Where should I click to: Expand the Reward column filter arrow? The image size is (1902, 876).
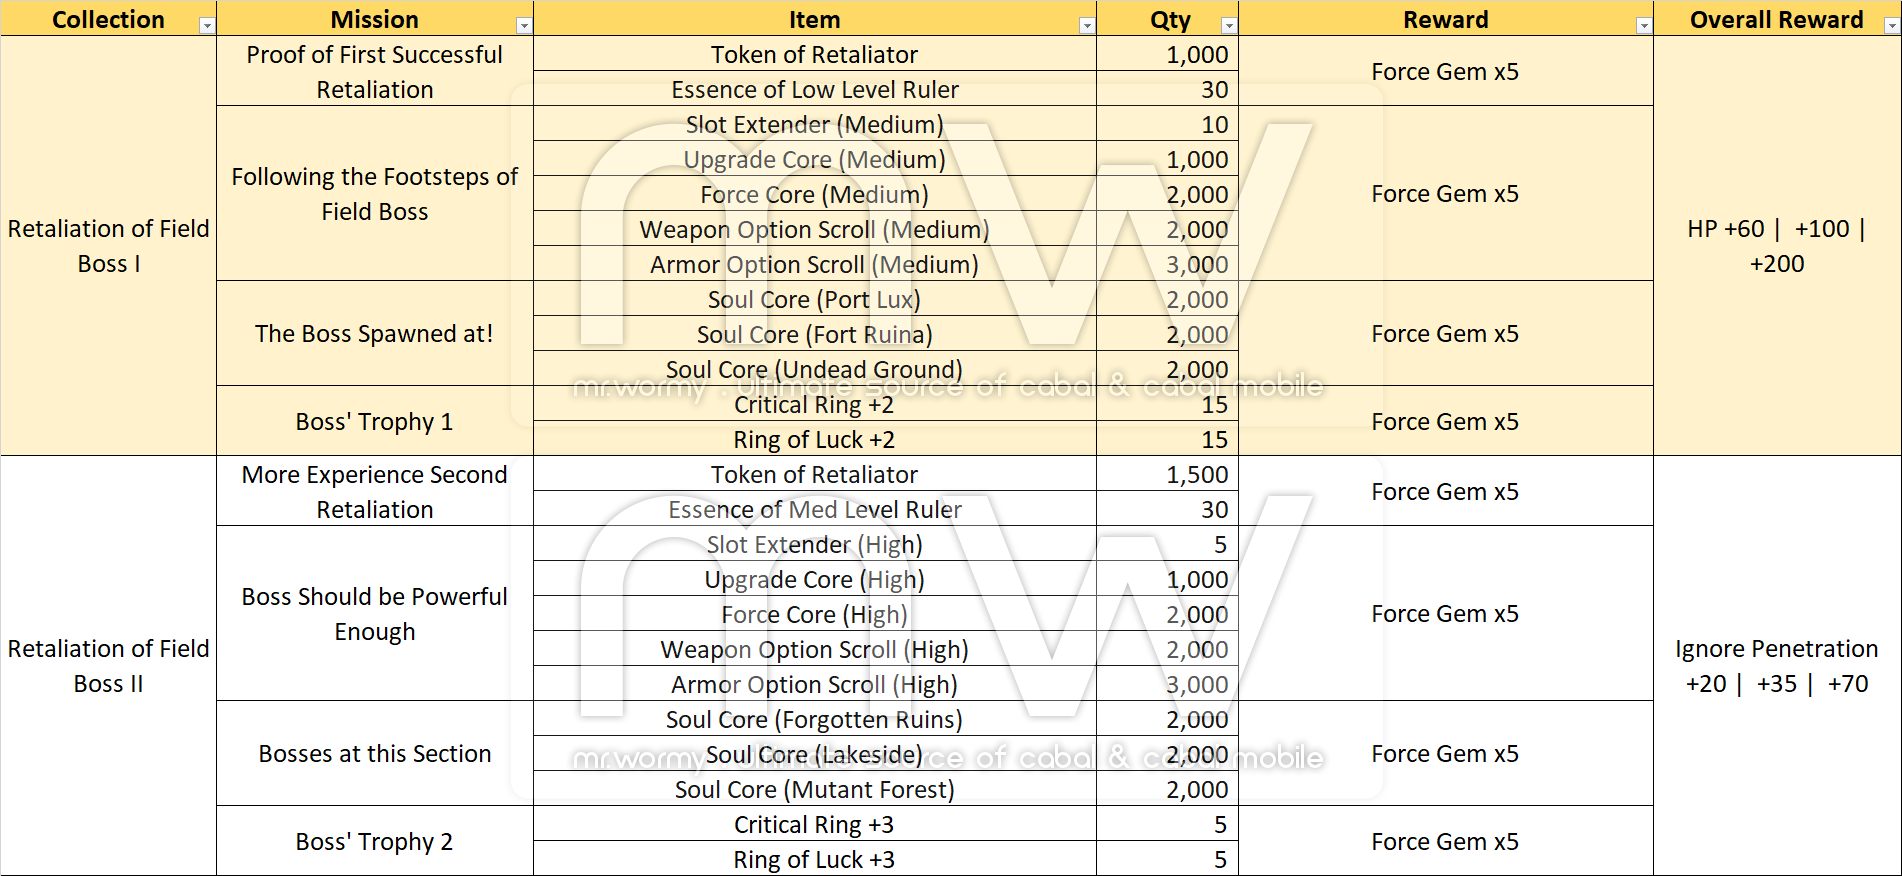tap(1643, 26)
